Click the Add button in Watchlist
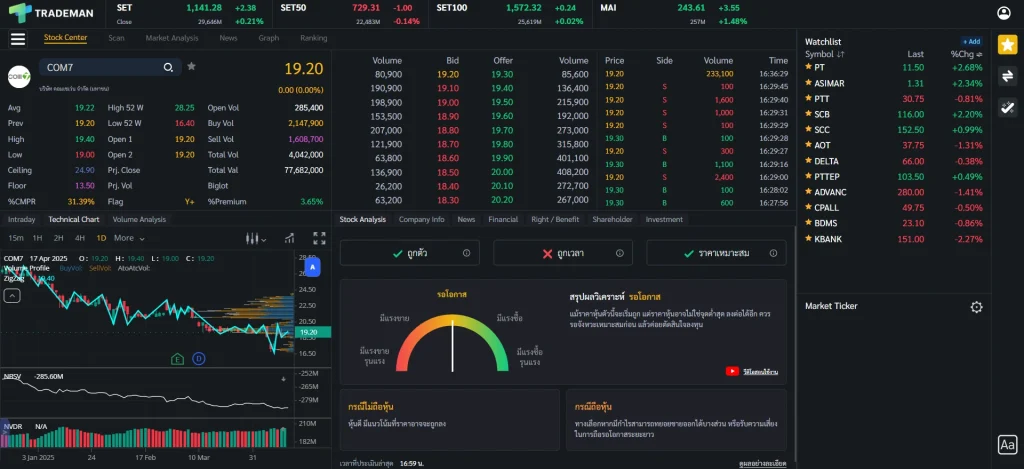This screenshot has height=469, width=1024. coord(971,41)
